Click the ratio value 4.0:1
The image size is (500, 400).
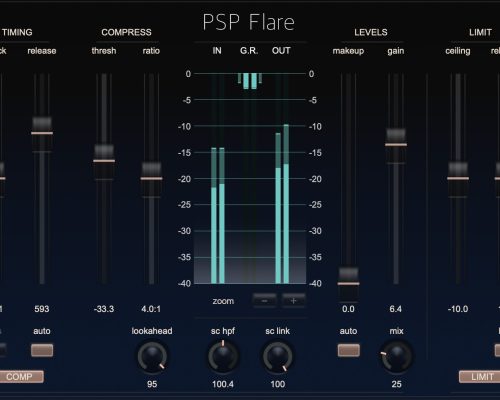pyautogui.click(x=151, y=309)
